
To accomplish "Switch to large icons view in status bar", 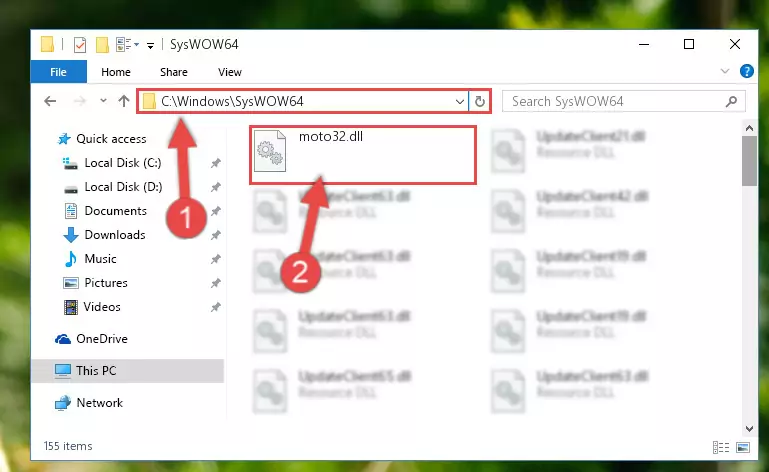I will tap(743, 447).
